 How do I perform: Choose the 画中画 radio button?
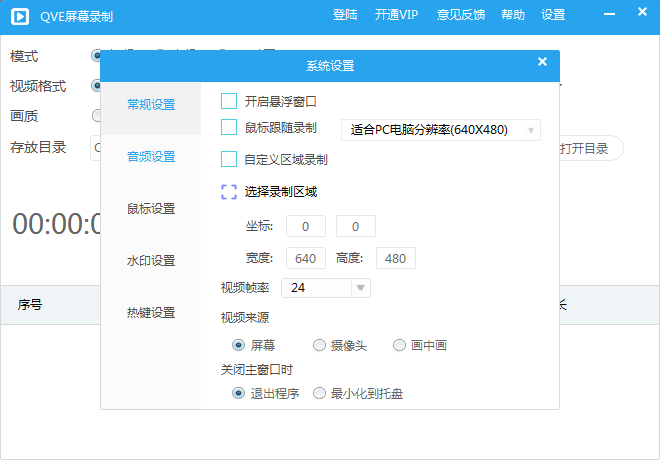coord(399,346)
